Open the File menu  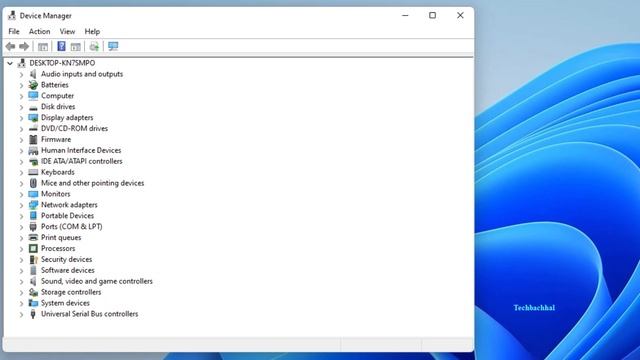click(14, 31)
